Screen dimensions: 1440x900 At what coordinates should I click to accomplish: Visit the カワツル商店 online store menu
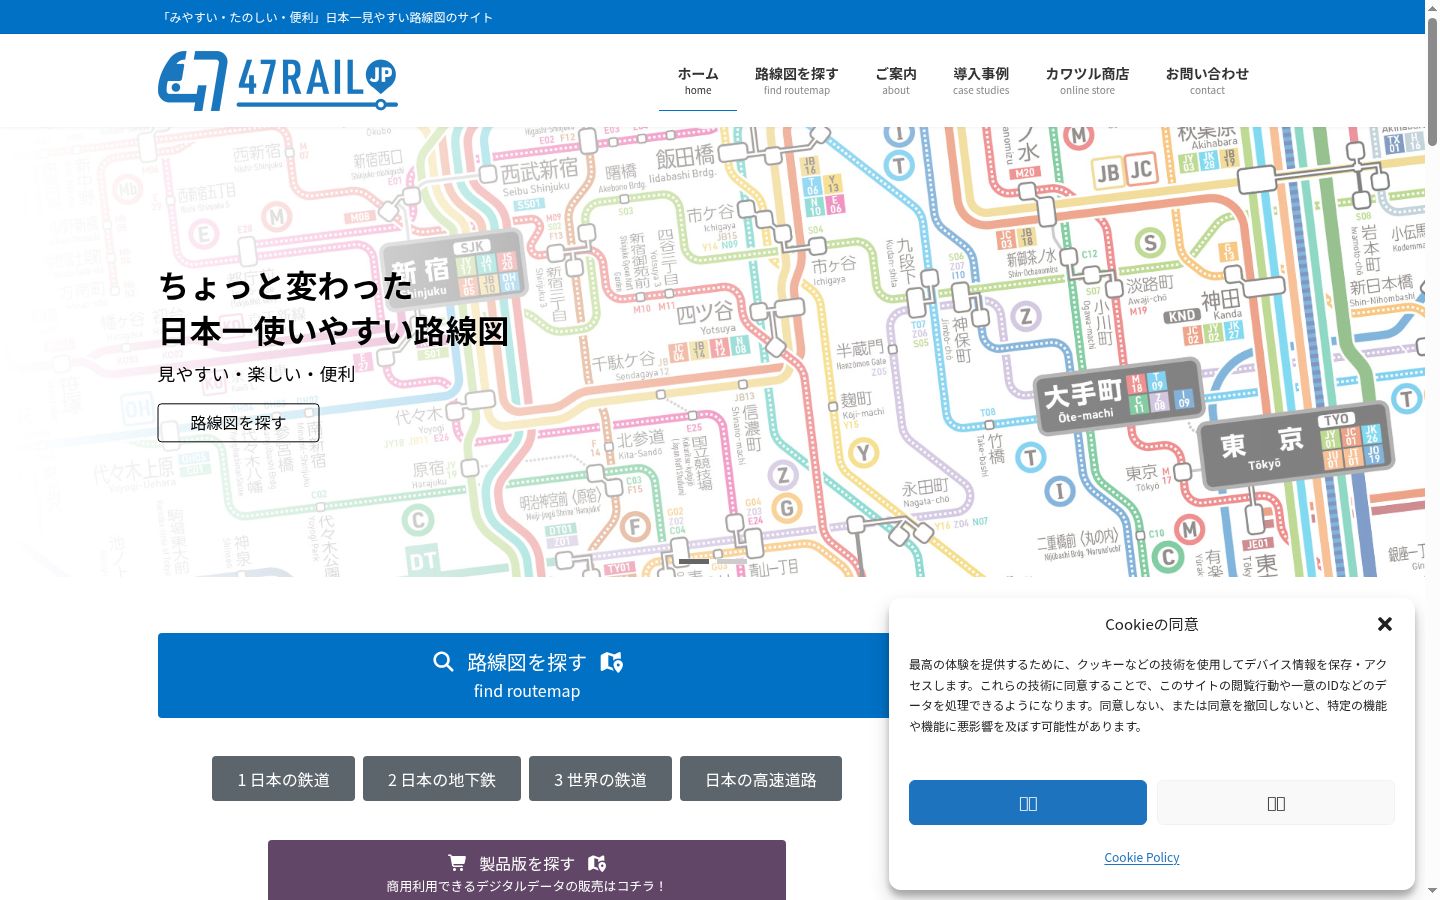tap(1087, 81)
